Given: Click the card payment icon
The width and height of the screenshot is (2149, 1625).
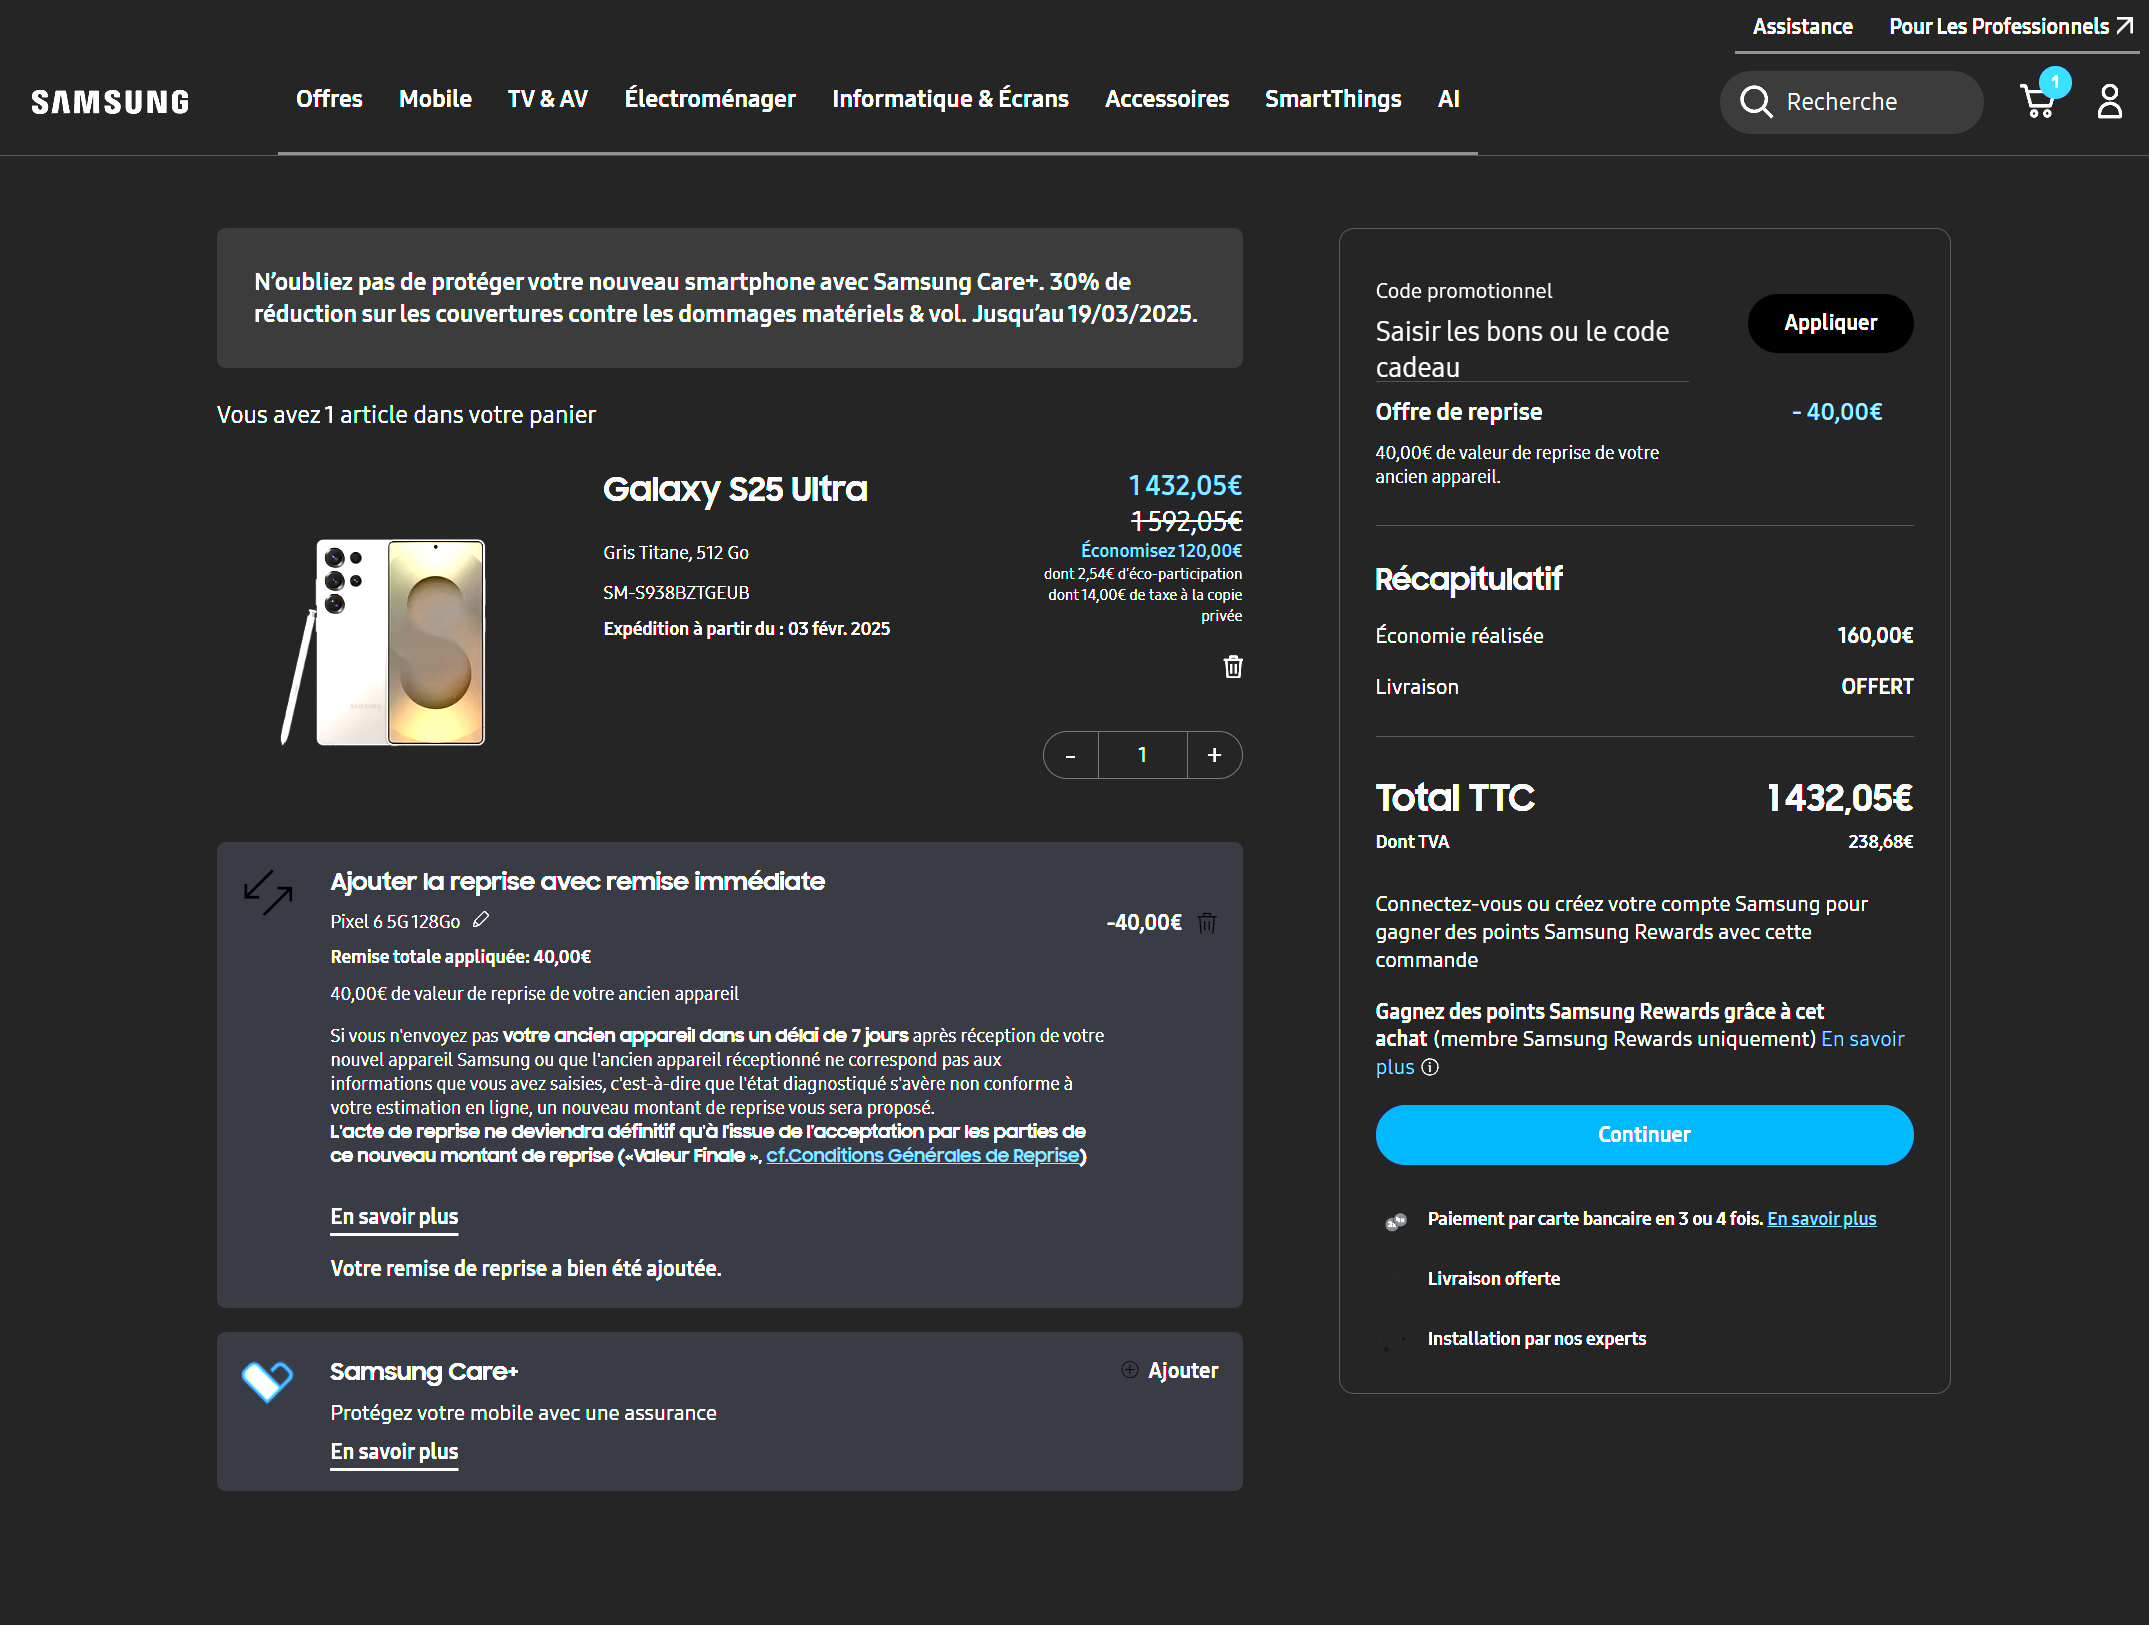Looking at the screenshot, I should click(1396, 1220).
